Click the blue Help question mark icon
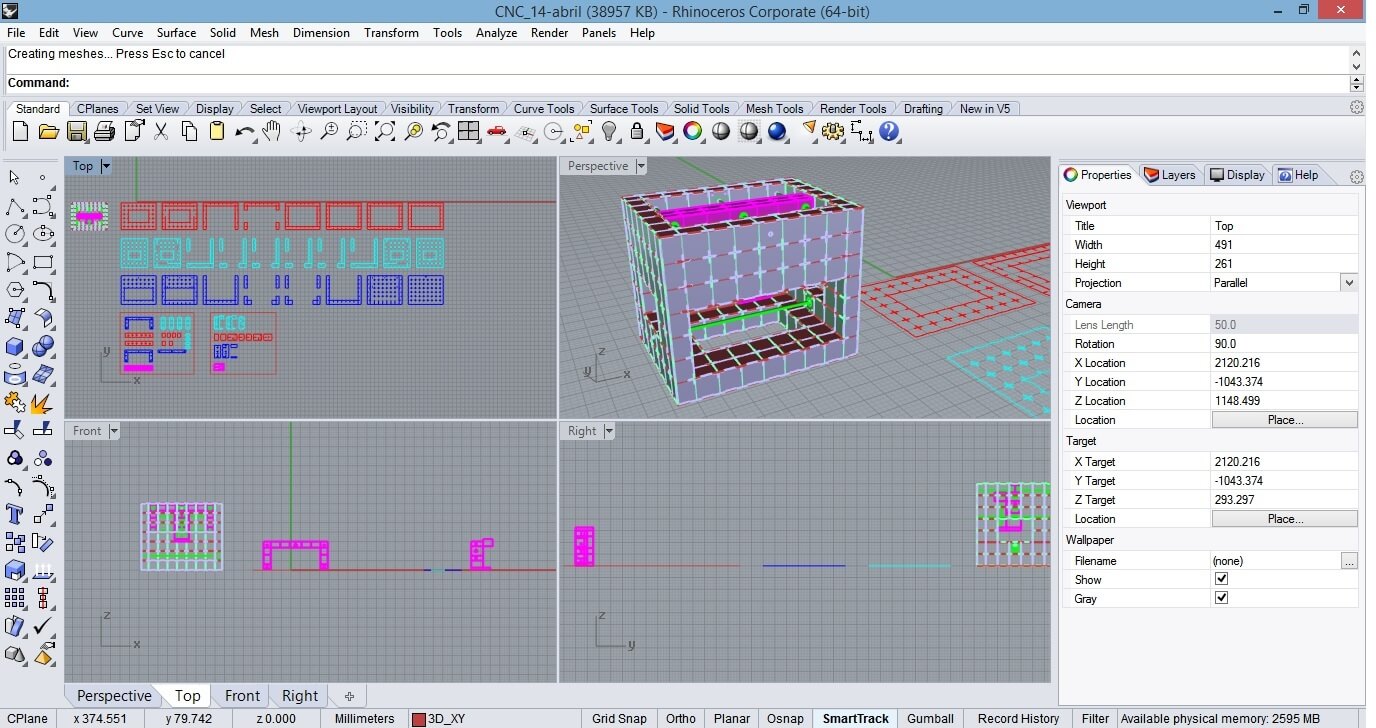The height and width of the screenshot is (728, 1376). click(889, 131)
